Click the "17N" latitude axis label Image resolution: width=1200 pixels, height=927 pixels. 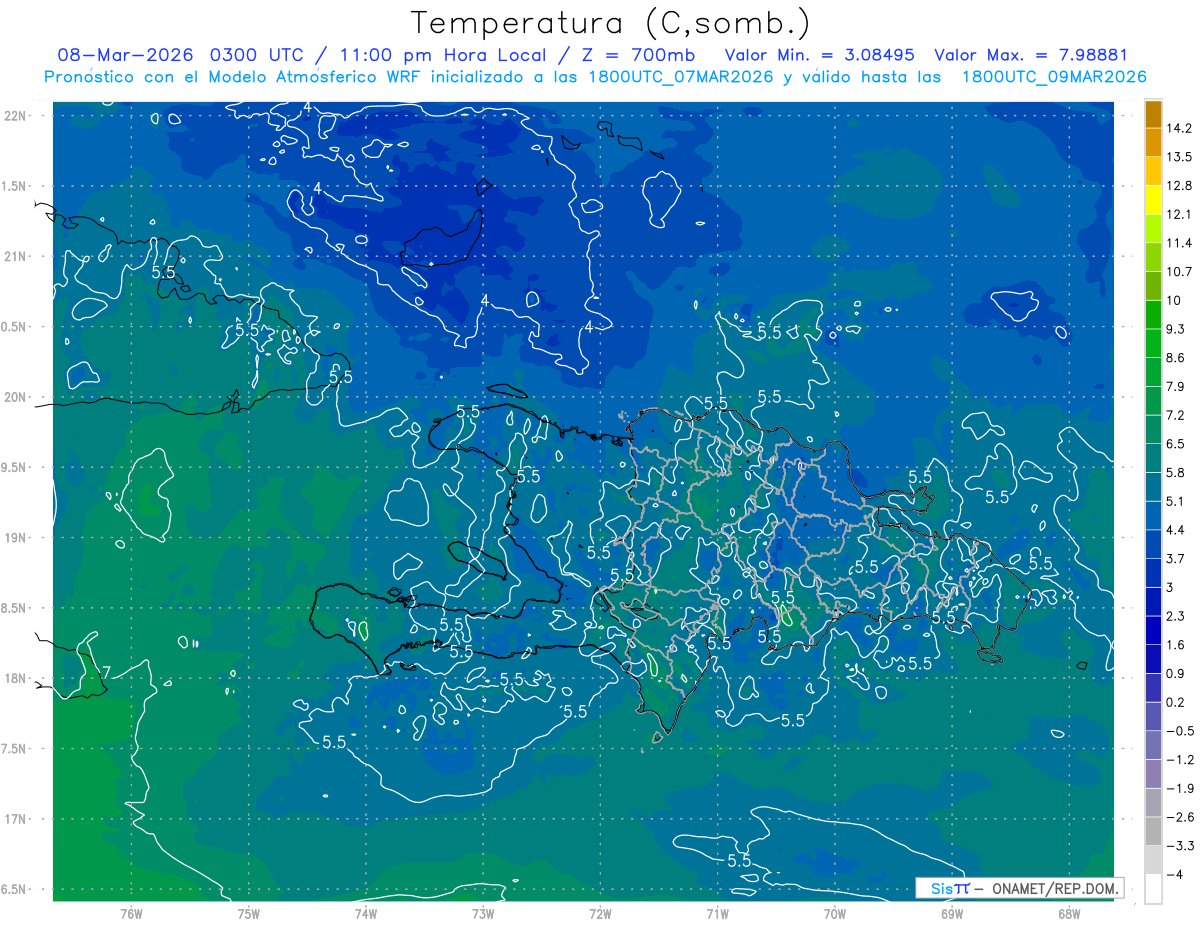[16, 819]
